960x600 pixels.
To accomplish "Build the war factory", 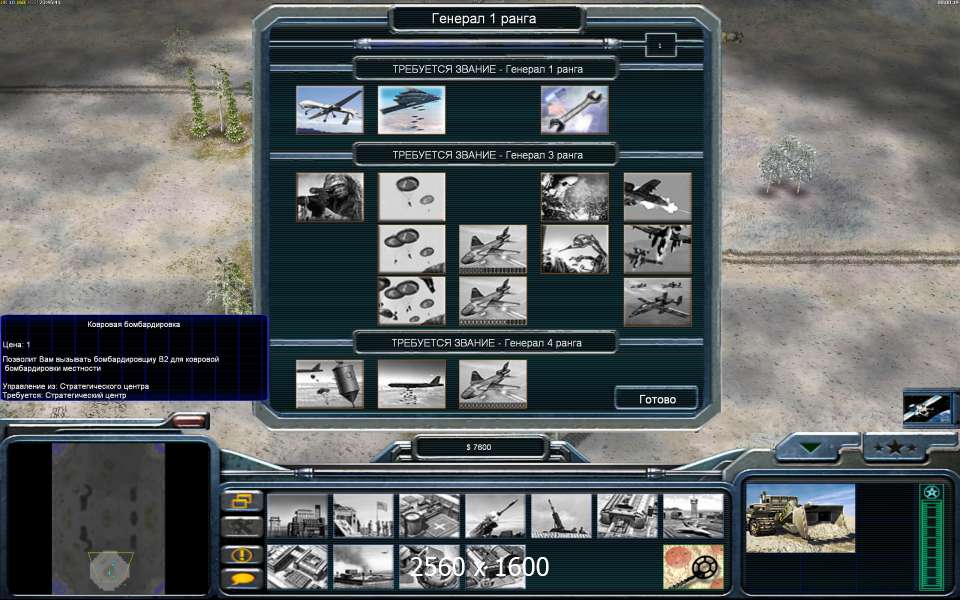I will point(628,516).
